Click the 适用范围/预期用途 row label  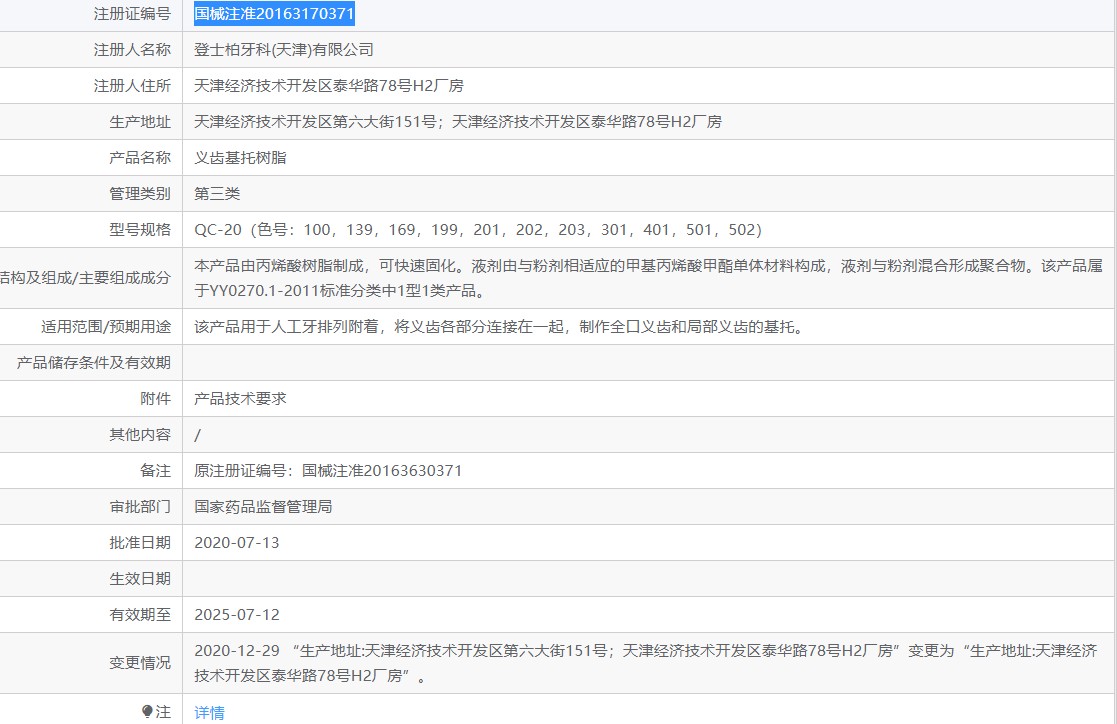click(106, 326)
